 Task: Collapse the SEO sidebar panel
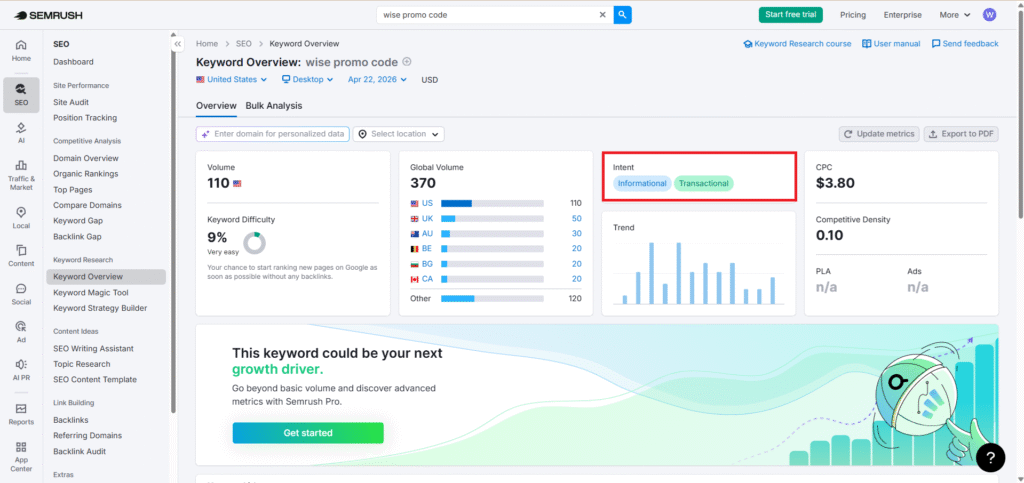(x=178, y=44)
